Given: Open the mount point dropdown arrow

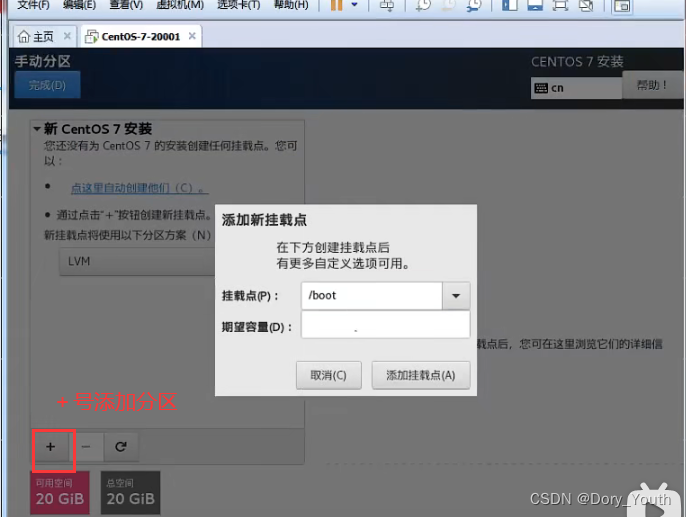Looking at the screenshot, I should (456, 296).
